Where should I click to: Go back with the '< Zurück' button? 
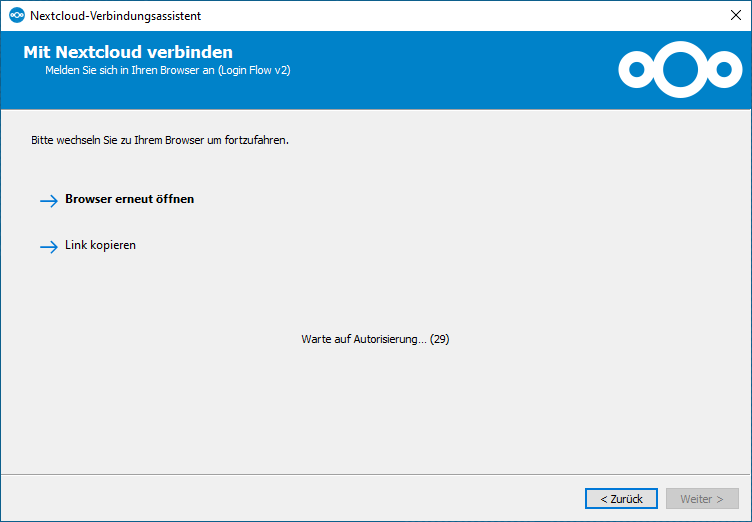click(621, 498)
